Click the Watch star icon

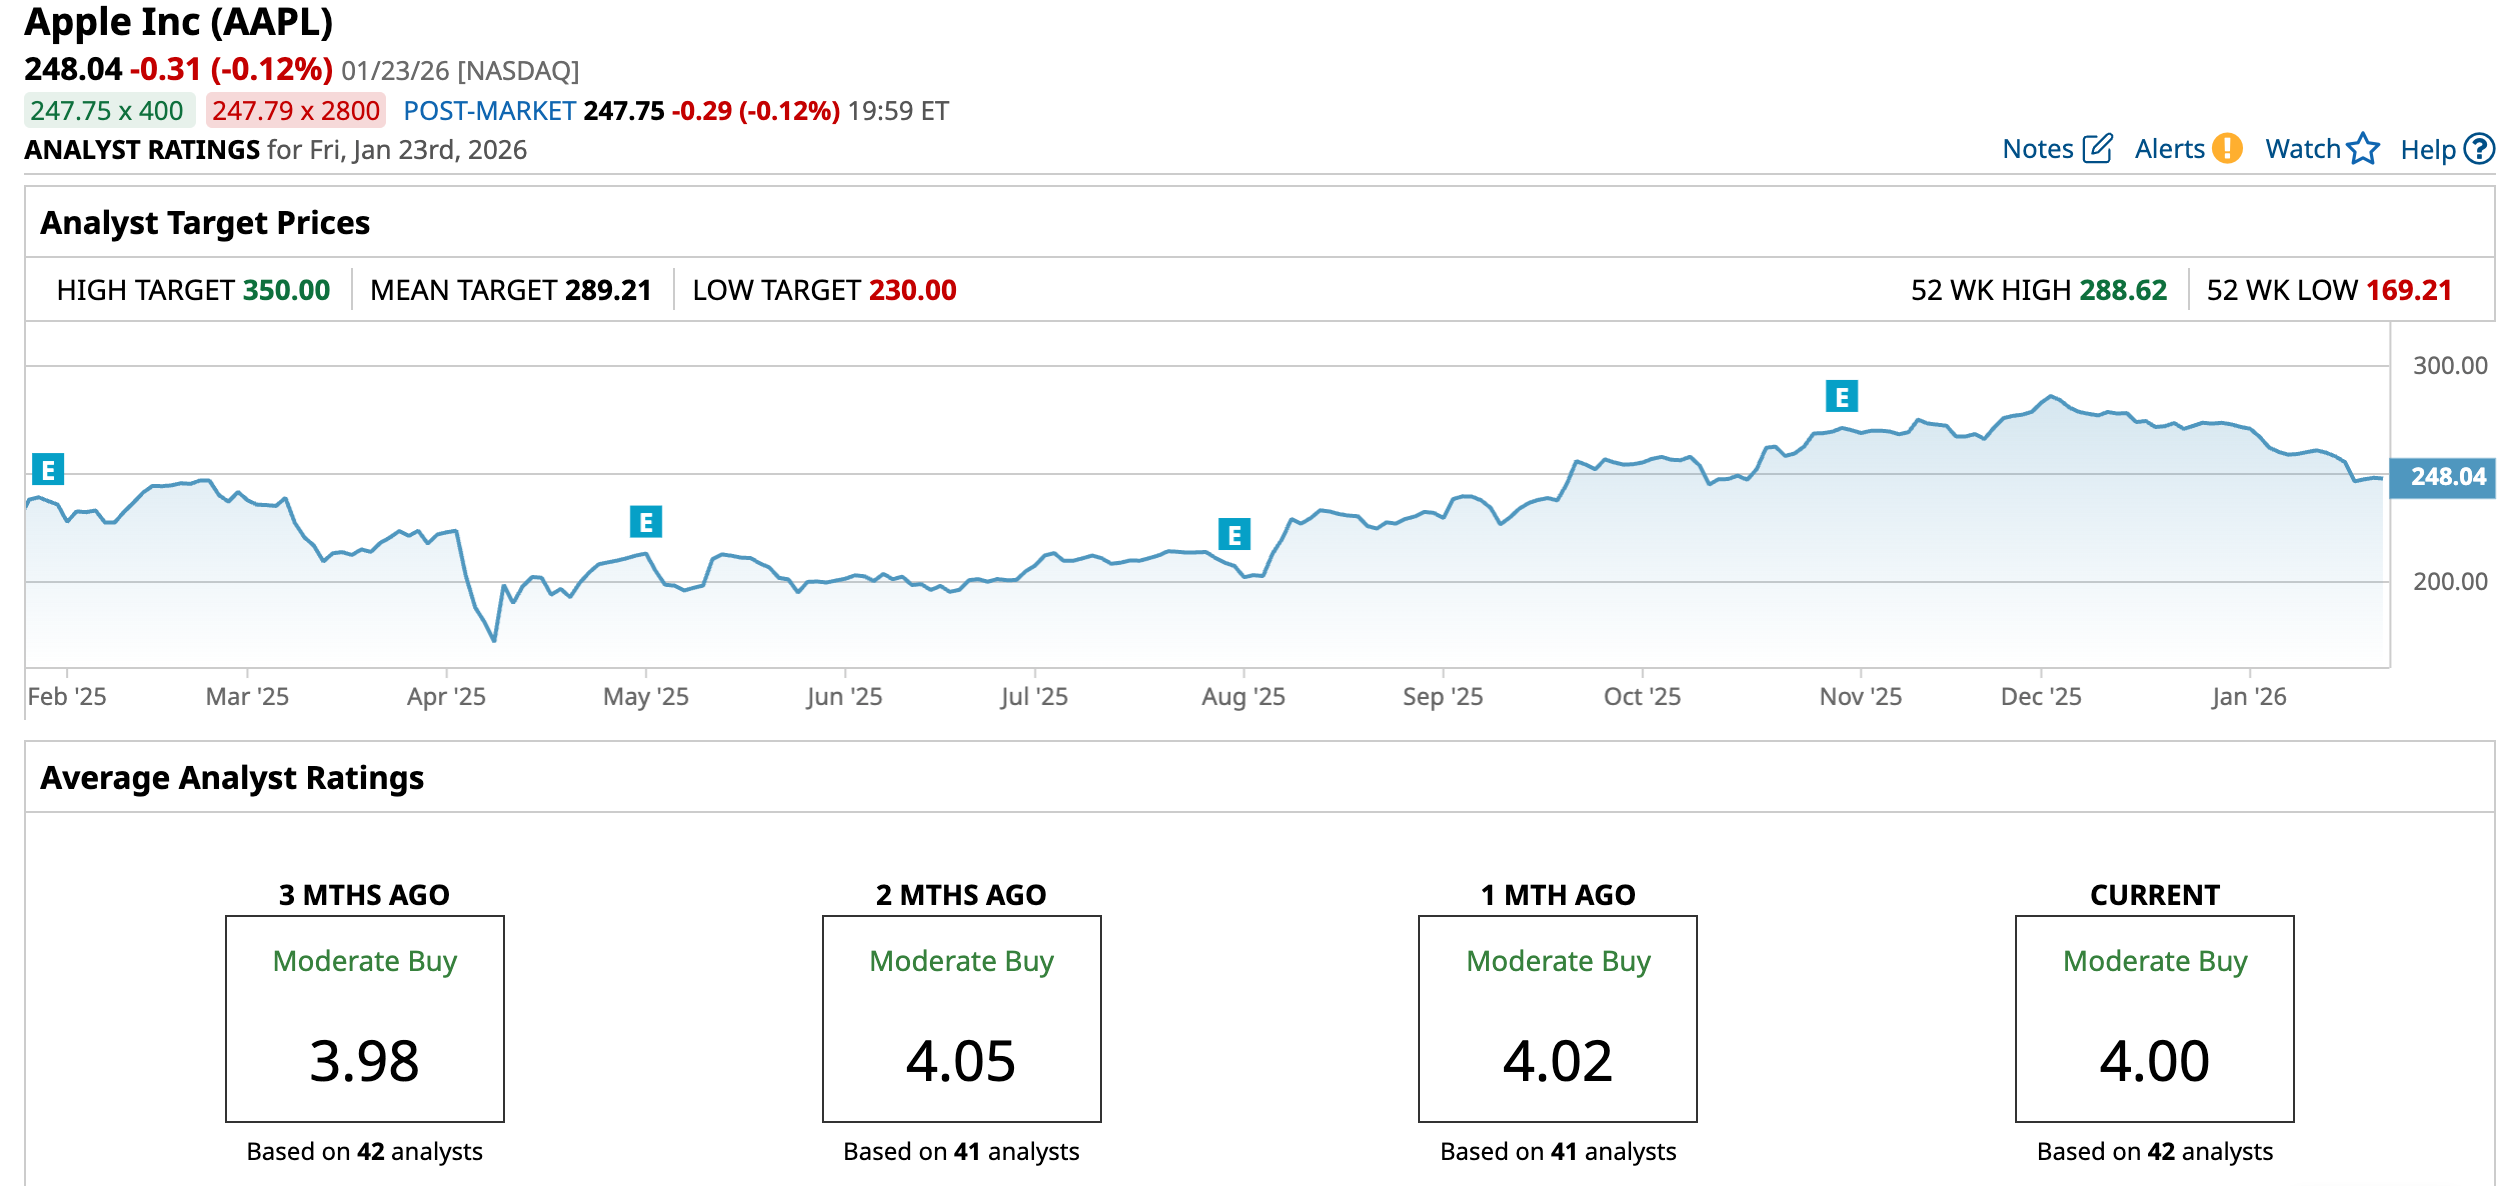coord(2363,149)
